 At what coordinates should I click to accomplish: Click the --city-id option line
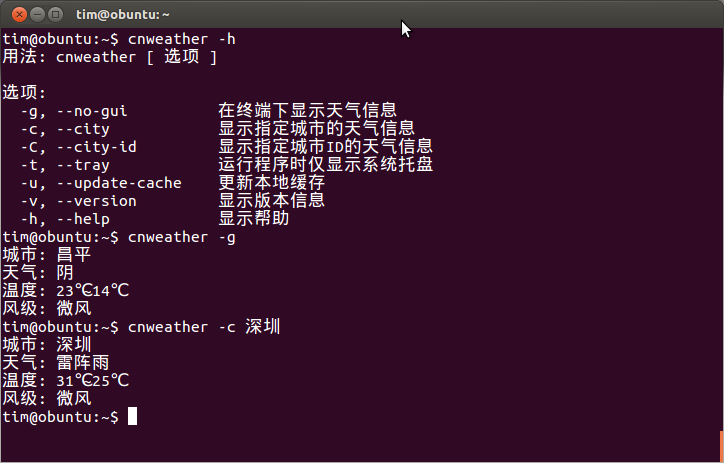coord(226,147)
